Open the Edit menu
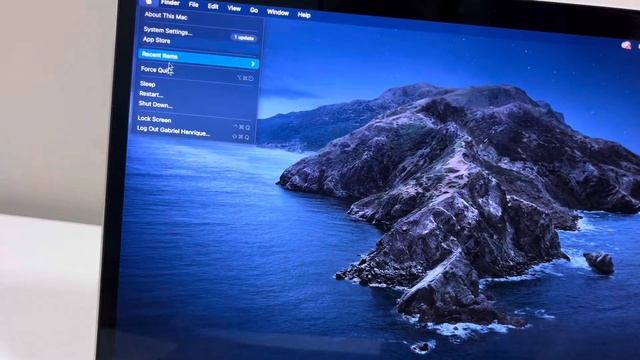Screen dimensions: 640x360 tap(213, 6)
